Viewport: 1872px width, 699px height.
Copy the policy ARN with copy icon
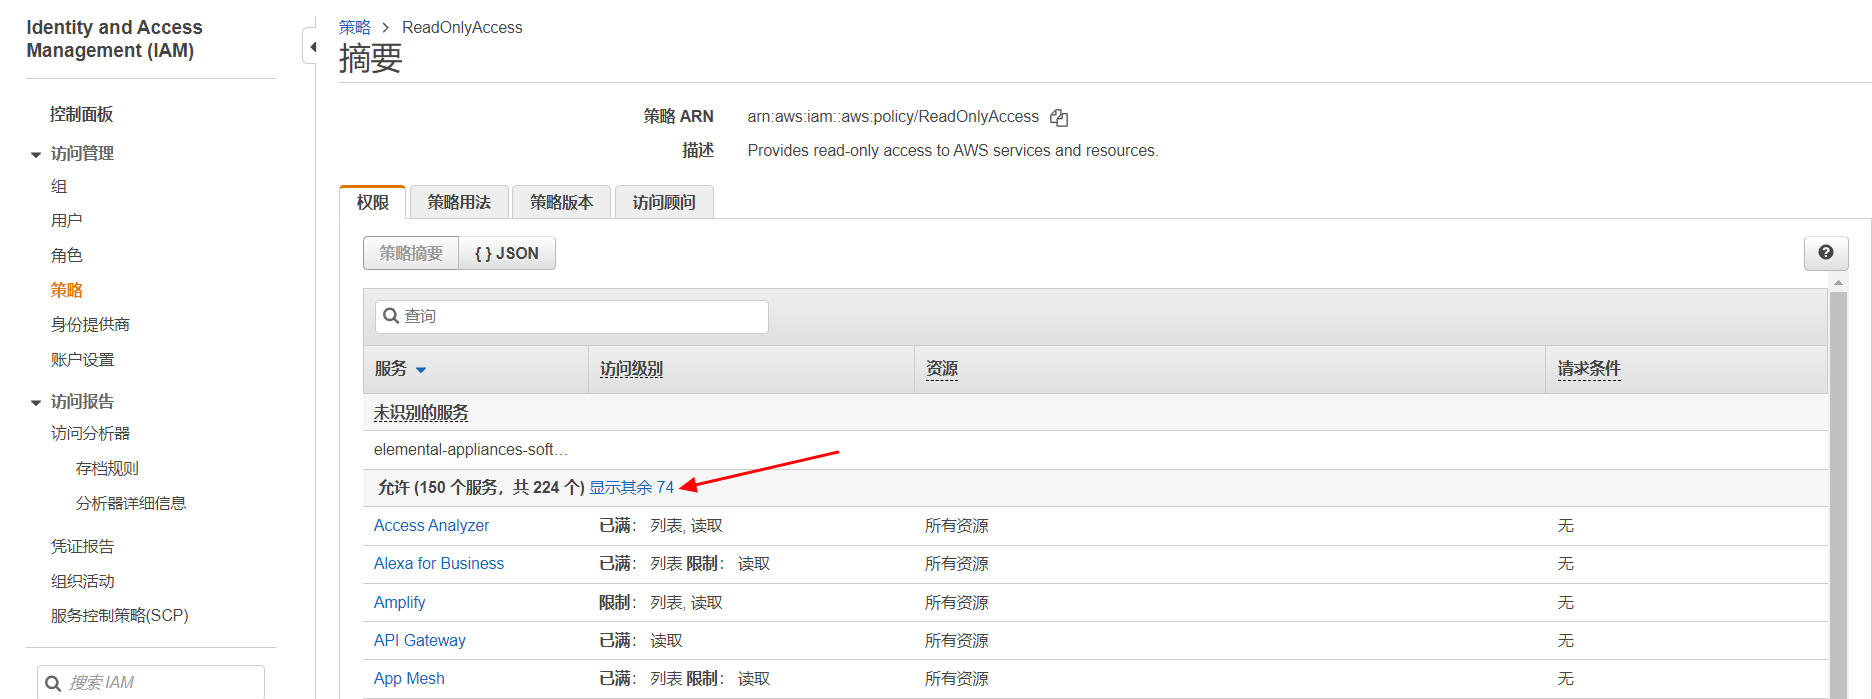click(1059, 118)
